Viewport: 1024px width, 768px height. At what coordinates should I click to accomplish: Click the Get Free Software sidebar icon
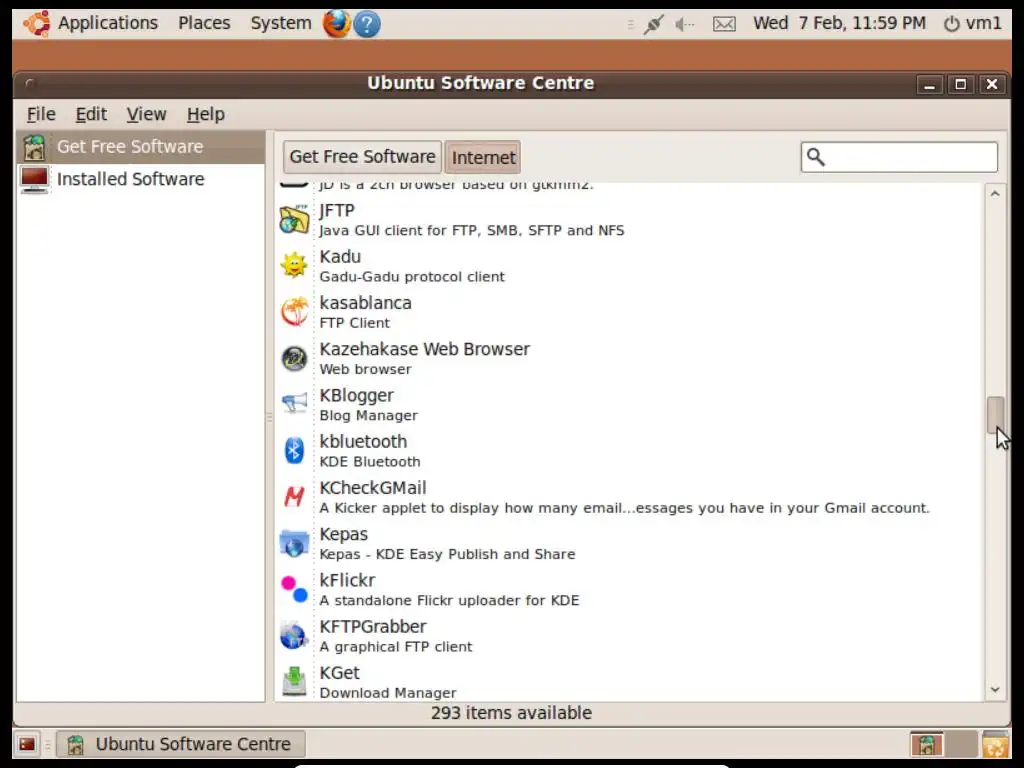pos(34,147)
